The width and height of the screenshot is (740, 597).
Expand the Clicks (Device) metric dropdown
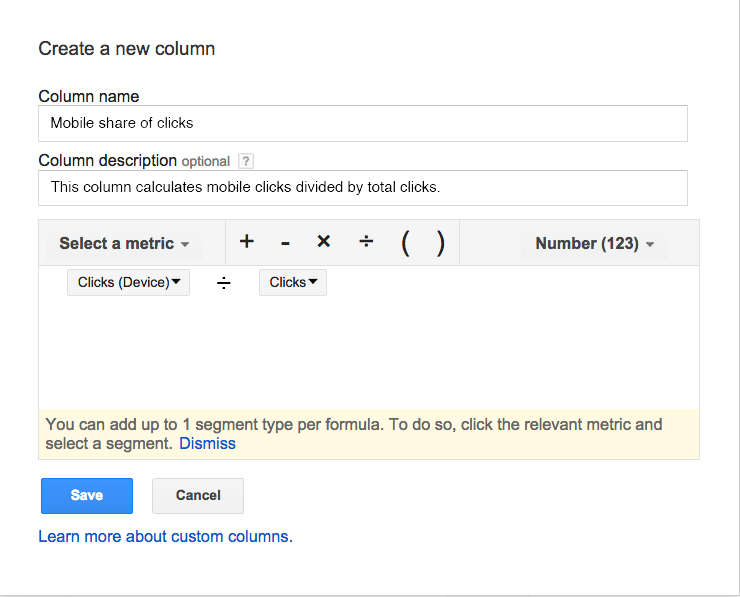(x=128, y=283)
